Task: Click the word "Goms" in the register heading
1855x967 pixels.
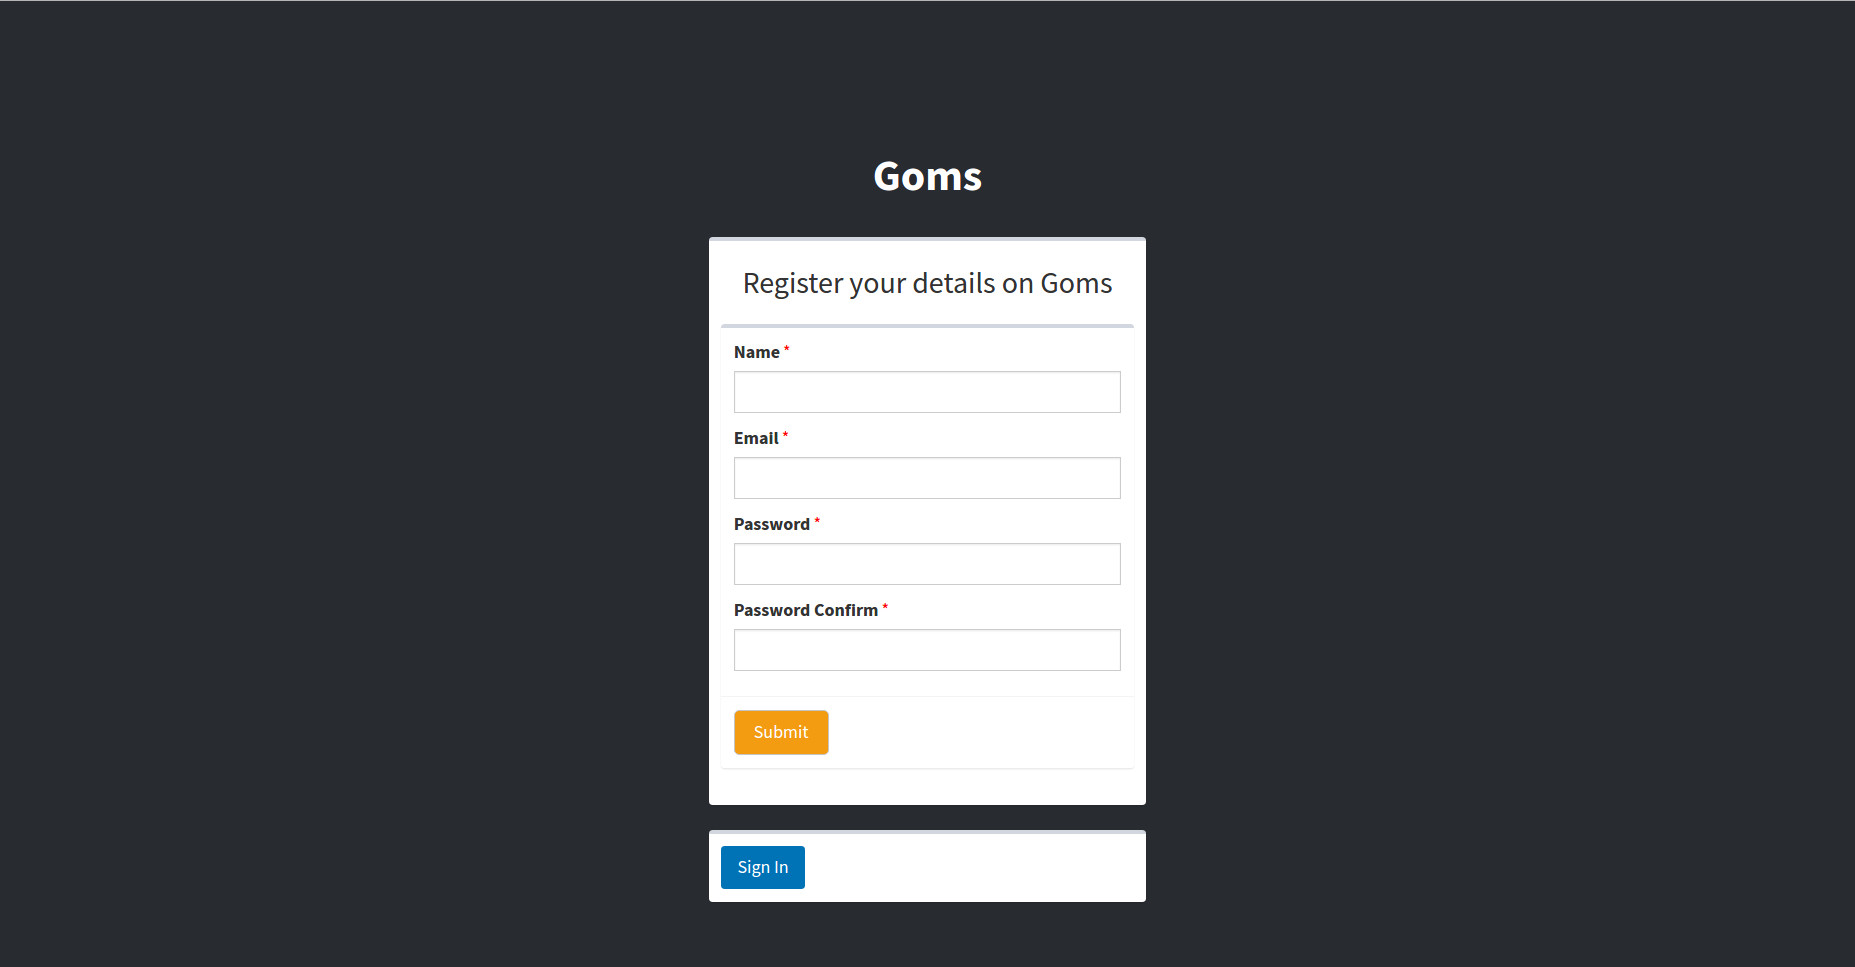Action: [1076, 284]
